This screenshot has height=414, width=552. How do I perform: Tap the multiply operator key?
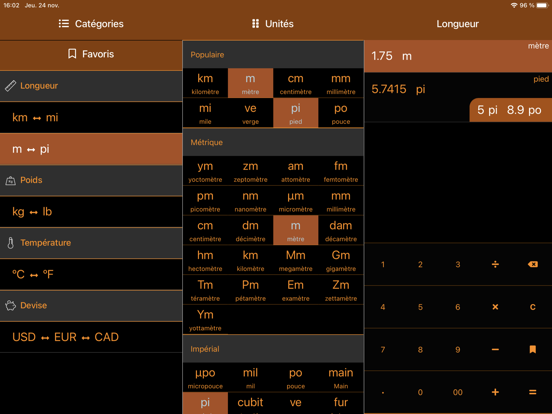click(x=495, y=307)
